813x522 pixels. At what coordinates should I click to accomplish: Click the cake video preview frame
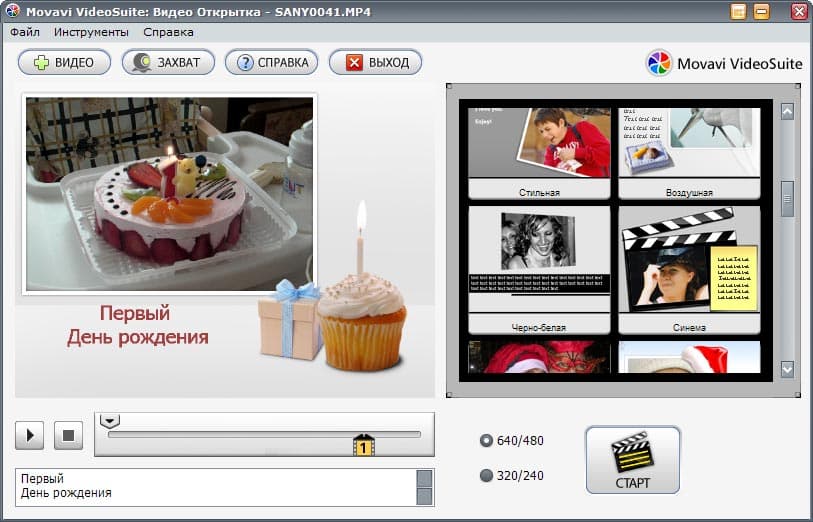170,194
